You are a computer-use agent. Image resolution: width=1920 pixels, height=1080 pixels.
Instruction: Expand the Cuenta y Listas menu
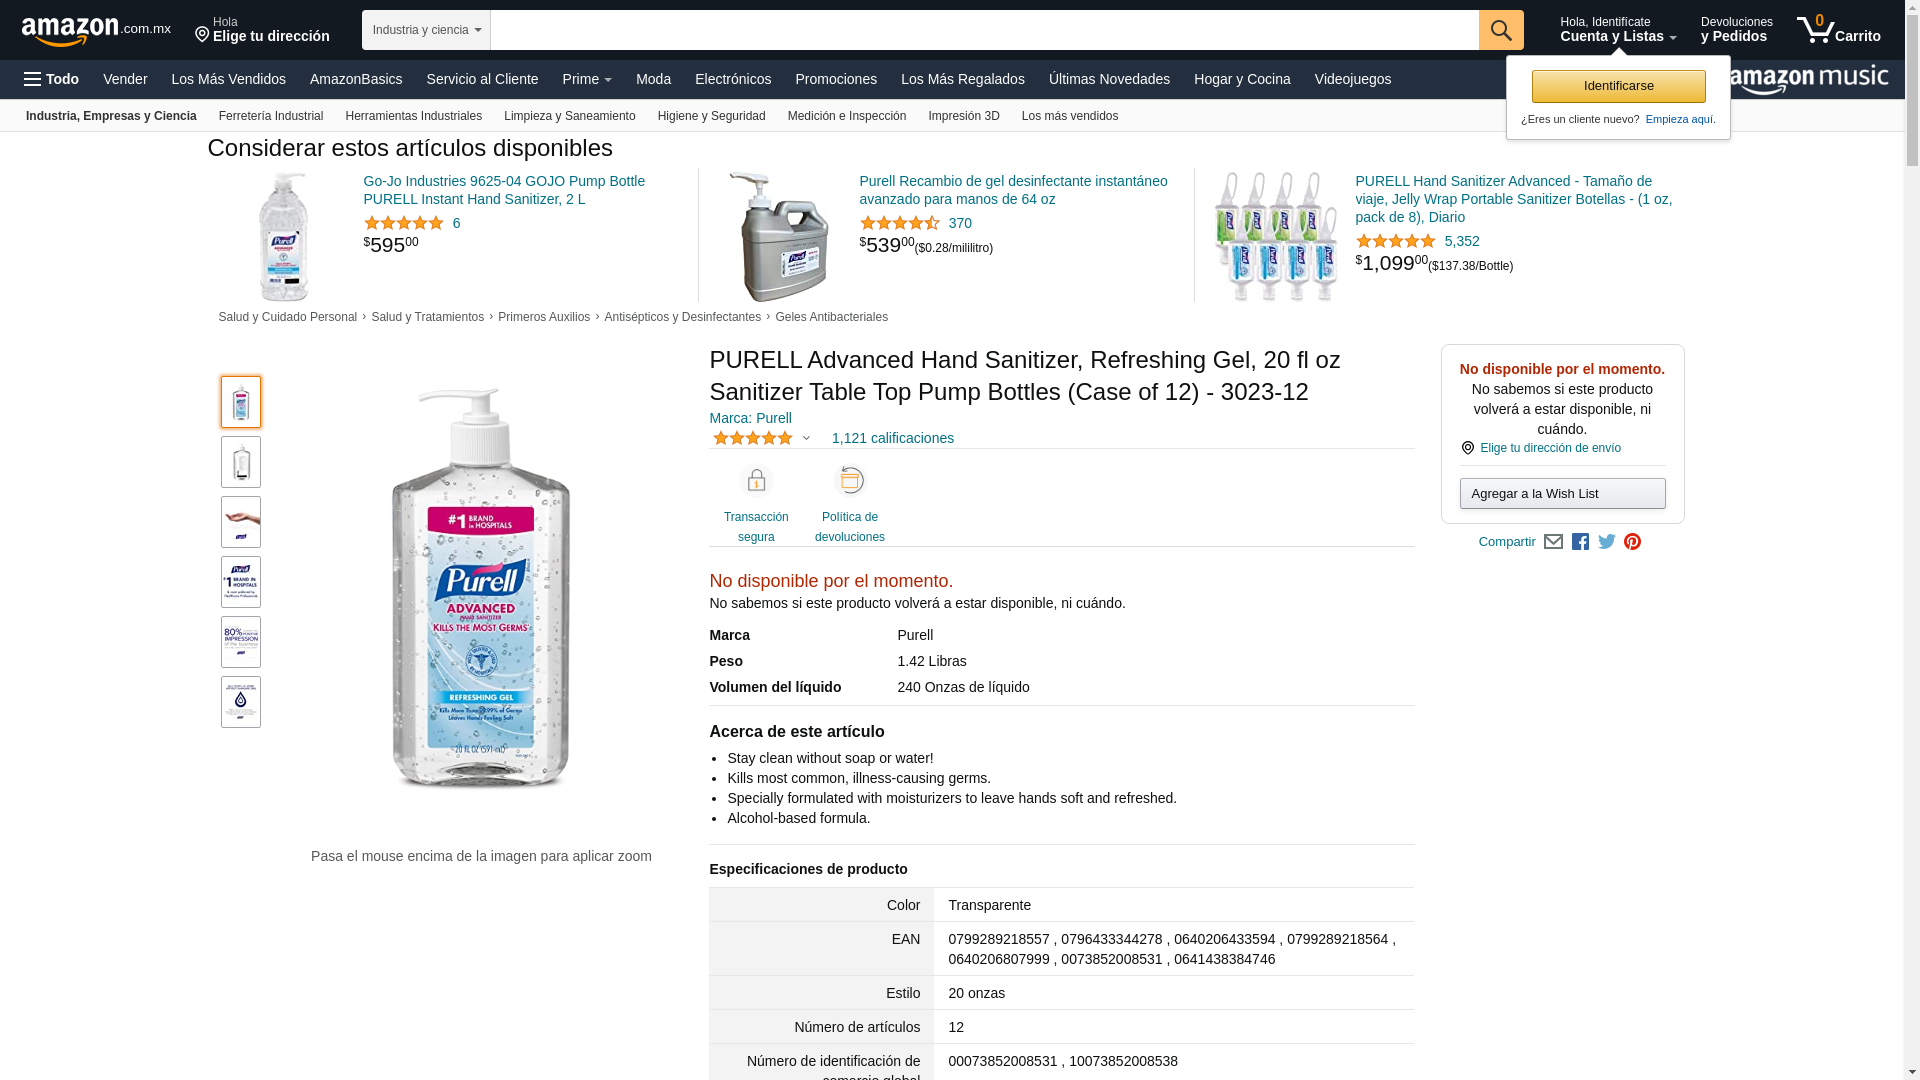(x=1618, y=30)
